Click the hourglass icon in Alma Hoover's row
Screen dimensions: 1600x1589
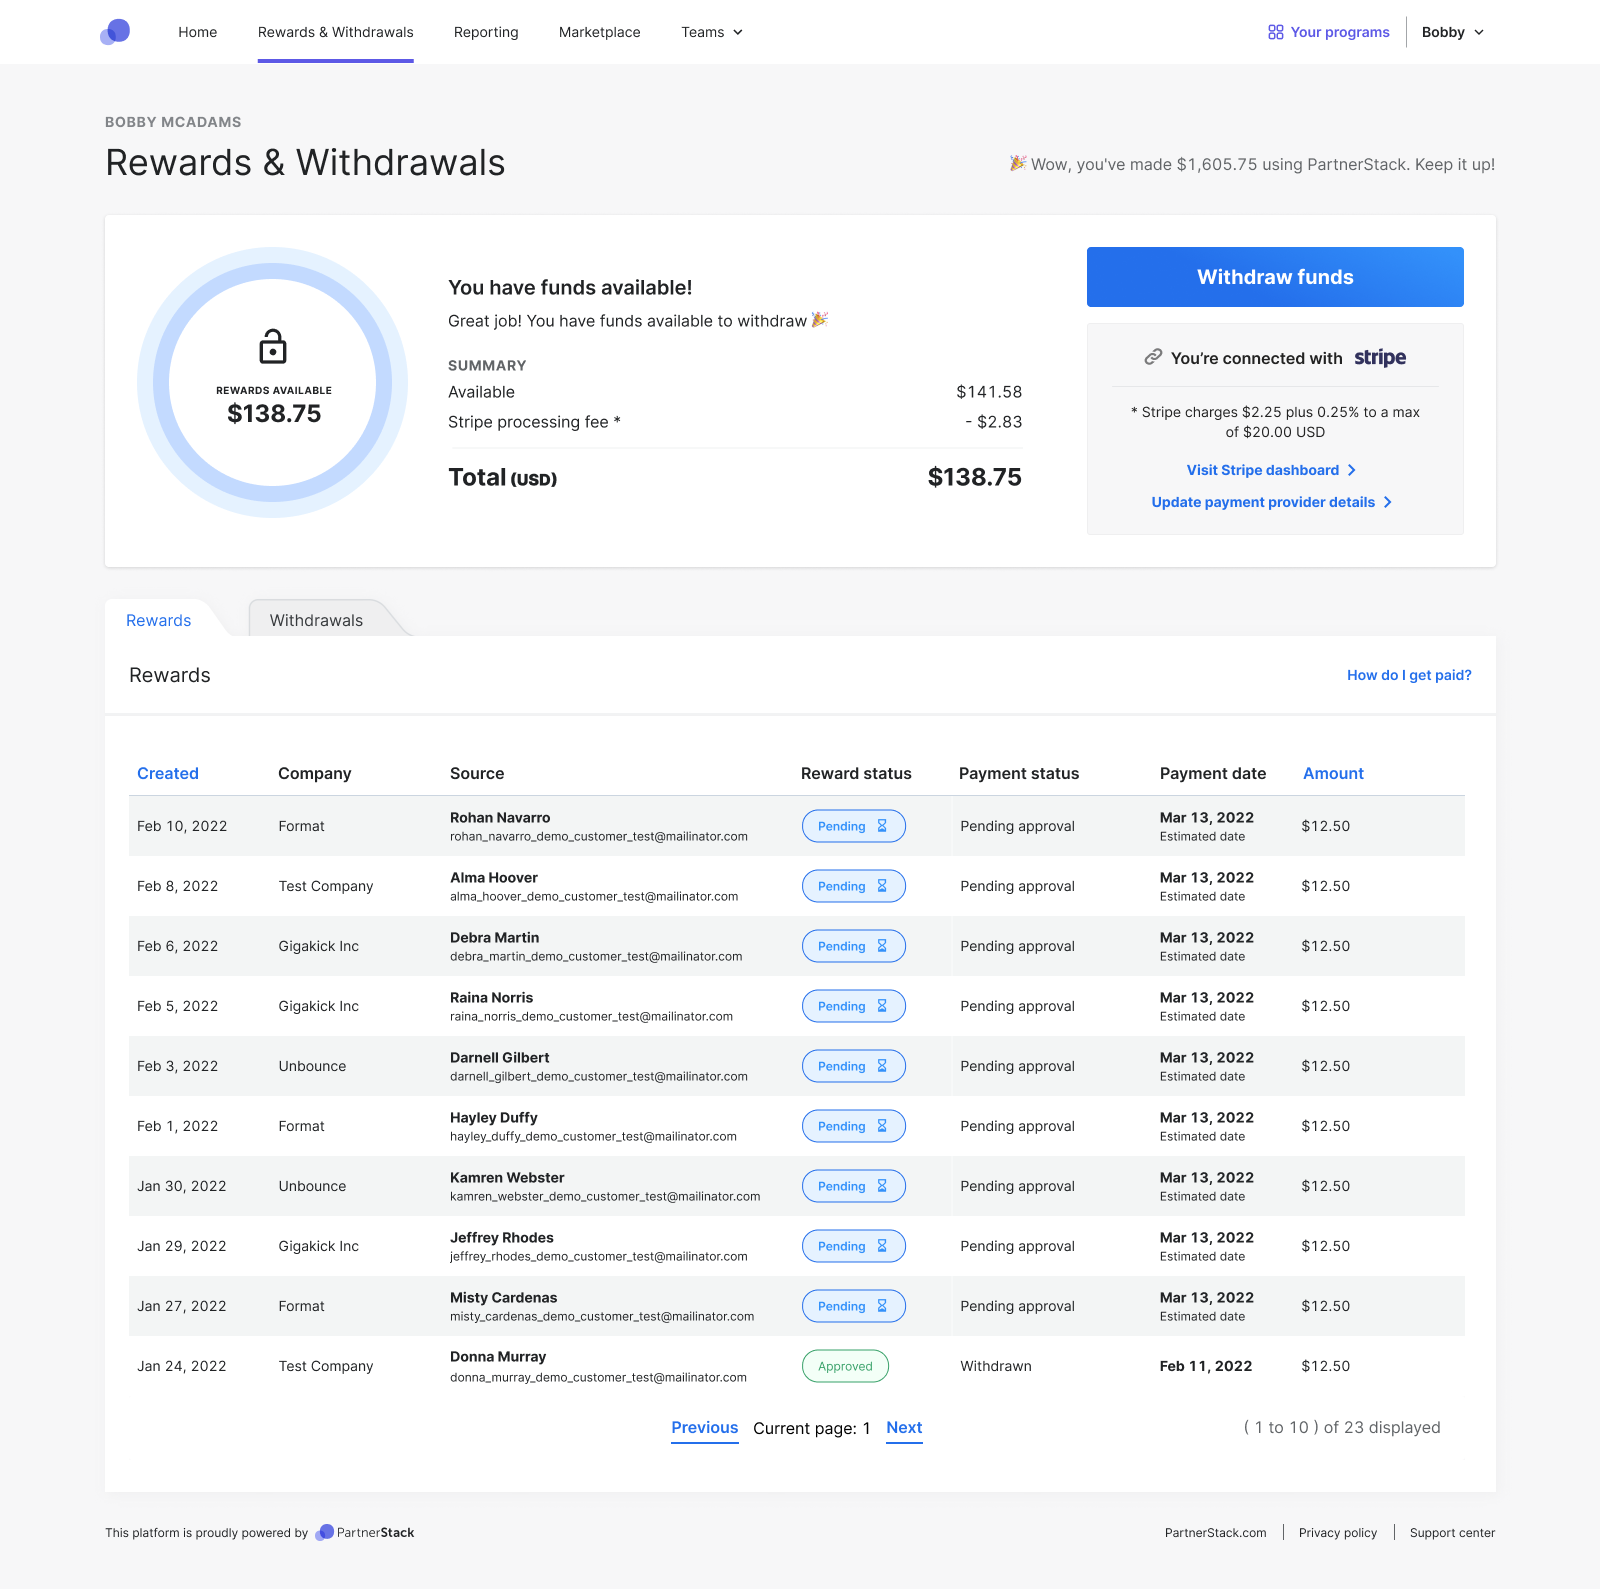coord(882,886)
